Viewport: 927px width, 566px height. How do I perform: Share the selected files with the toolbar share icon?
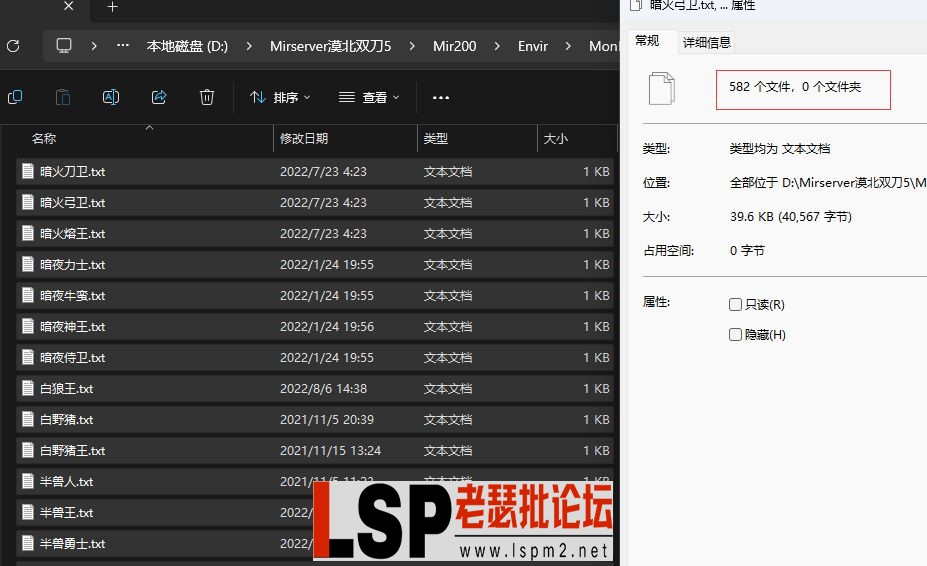tap(159, 97)
